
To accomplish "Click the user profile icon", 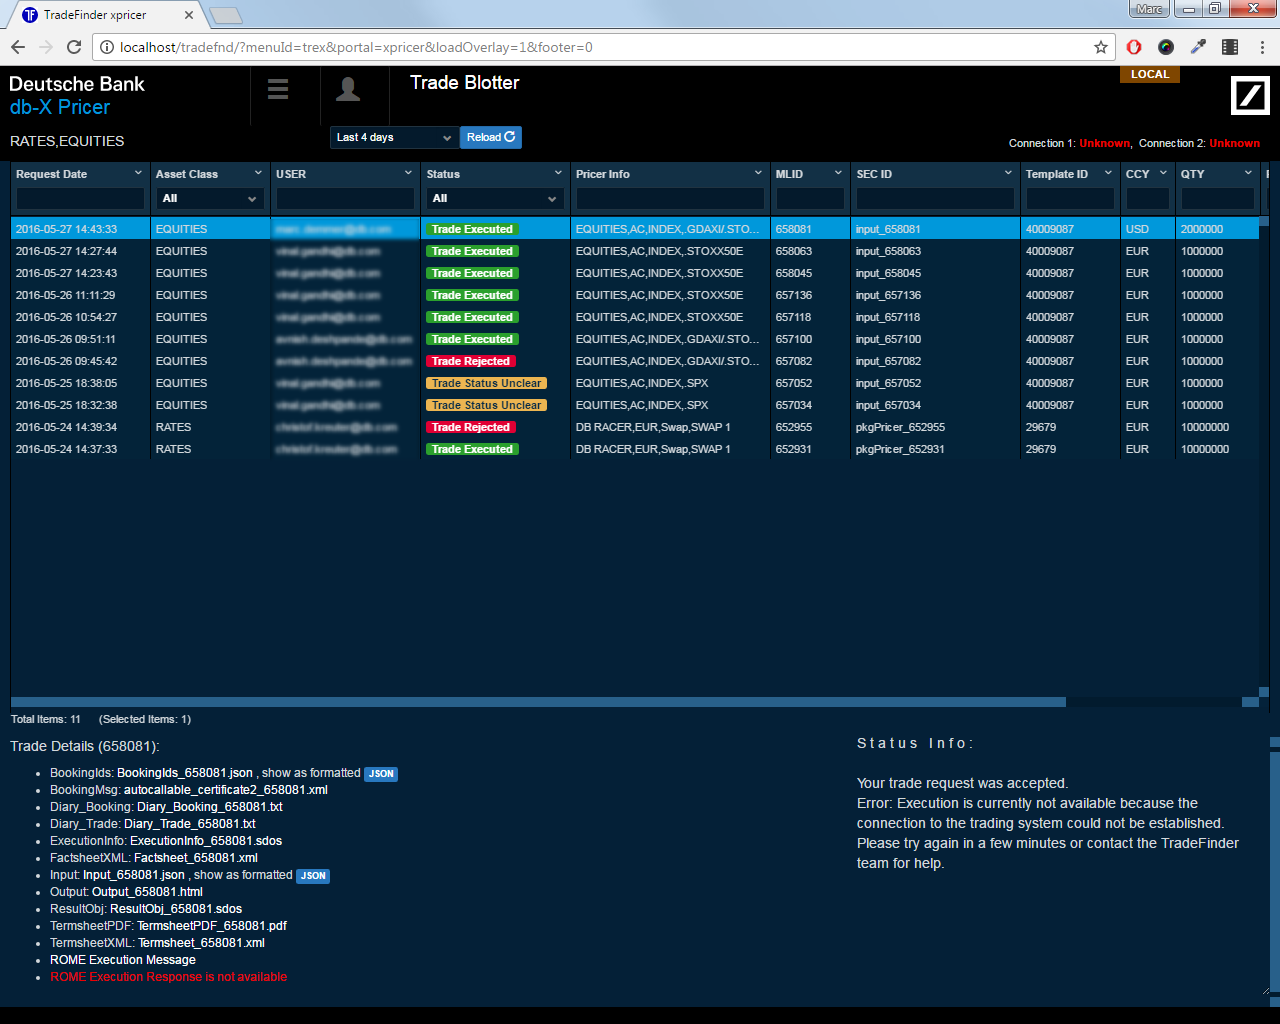I will coord(348,89).
